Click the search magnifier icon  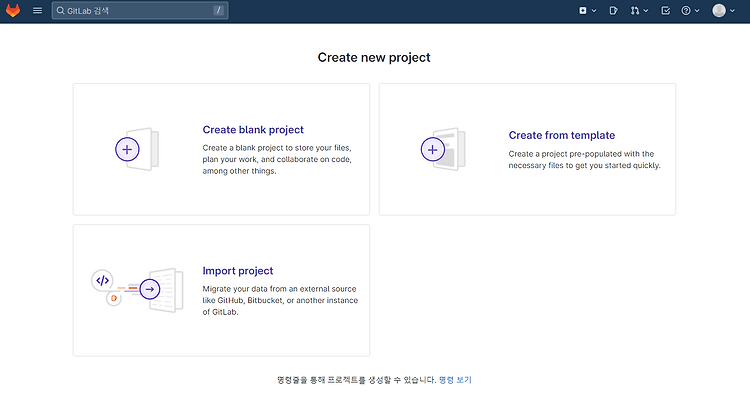point(60,11)
